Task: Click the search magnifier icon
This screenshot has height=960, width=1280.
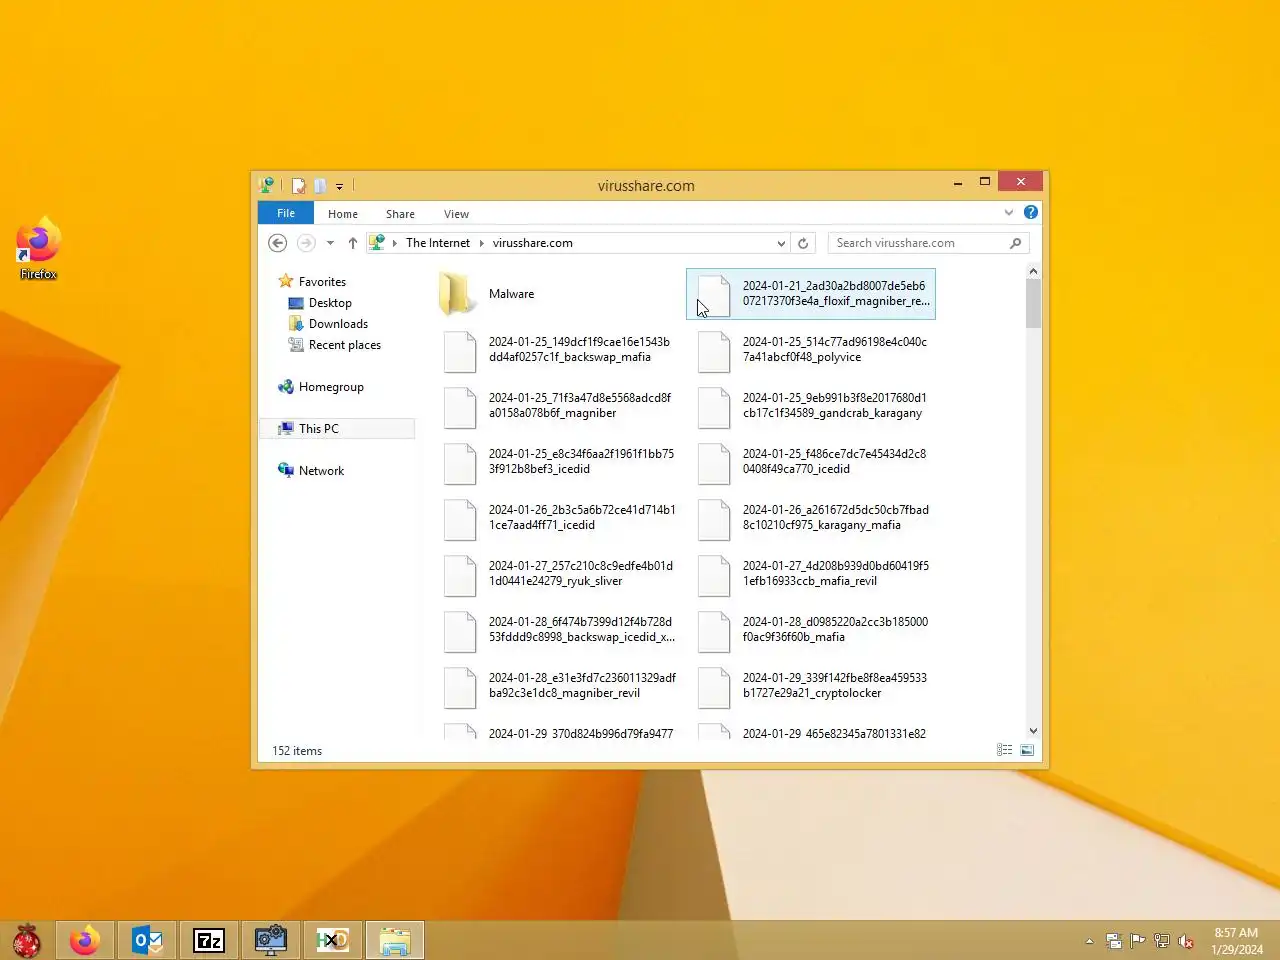Action: pos(1016,243)
